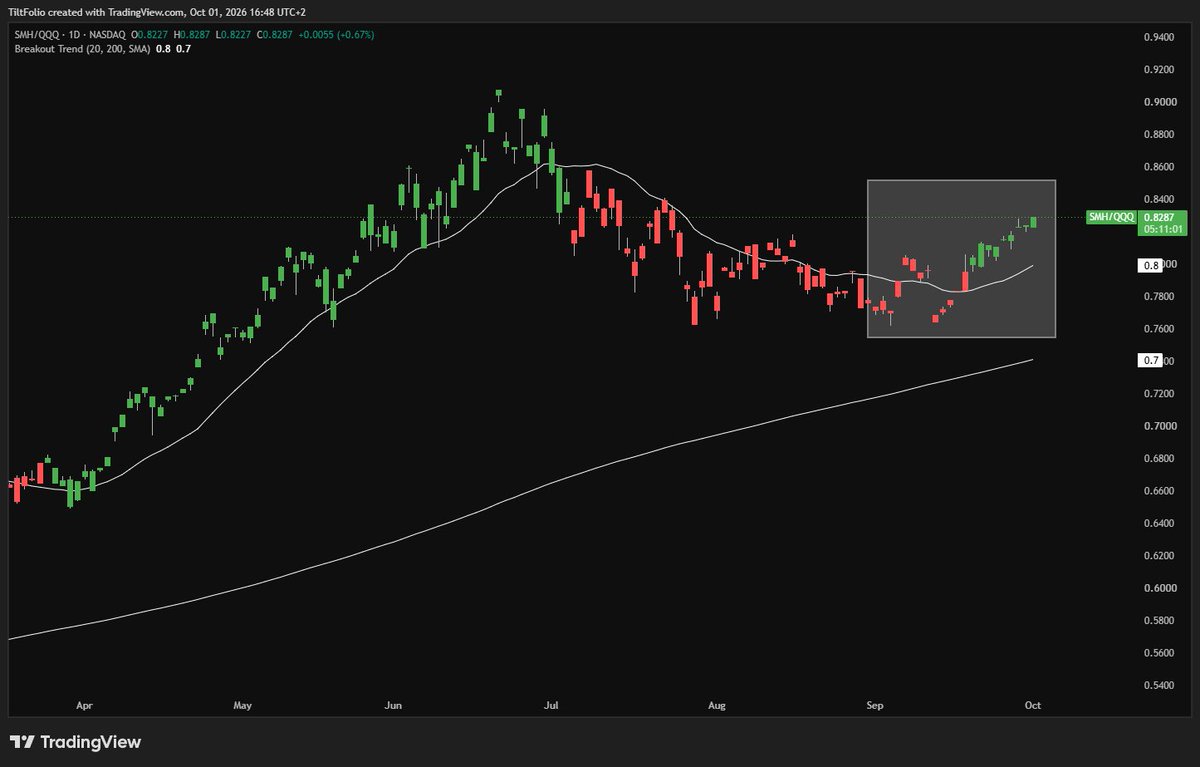
Task: Click the Jun label on time axis
Action: (x=393, y=706)
